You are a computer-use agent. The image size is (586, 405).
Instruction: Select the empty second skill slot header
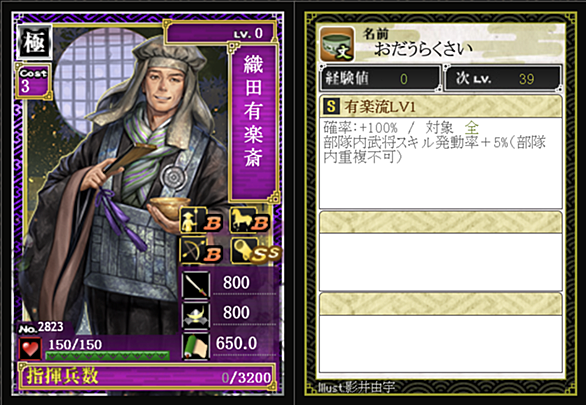pos(441,222)
